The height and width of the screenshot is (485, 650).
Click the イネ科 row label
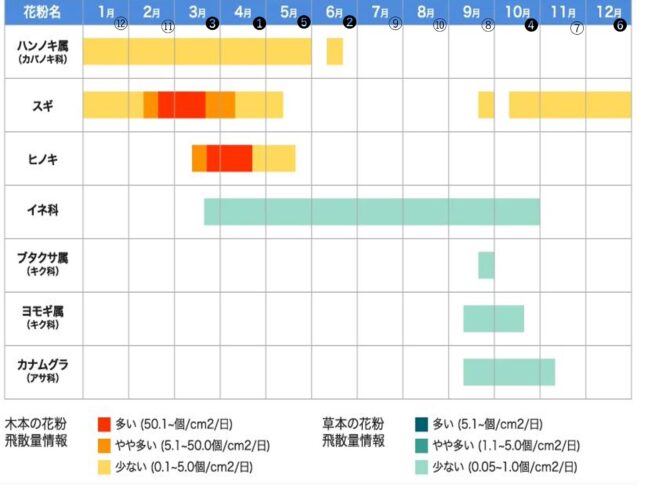coord(42,210)
